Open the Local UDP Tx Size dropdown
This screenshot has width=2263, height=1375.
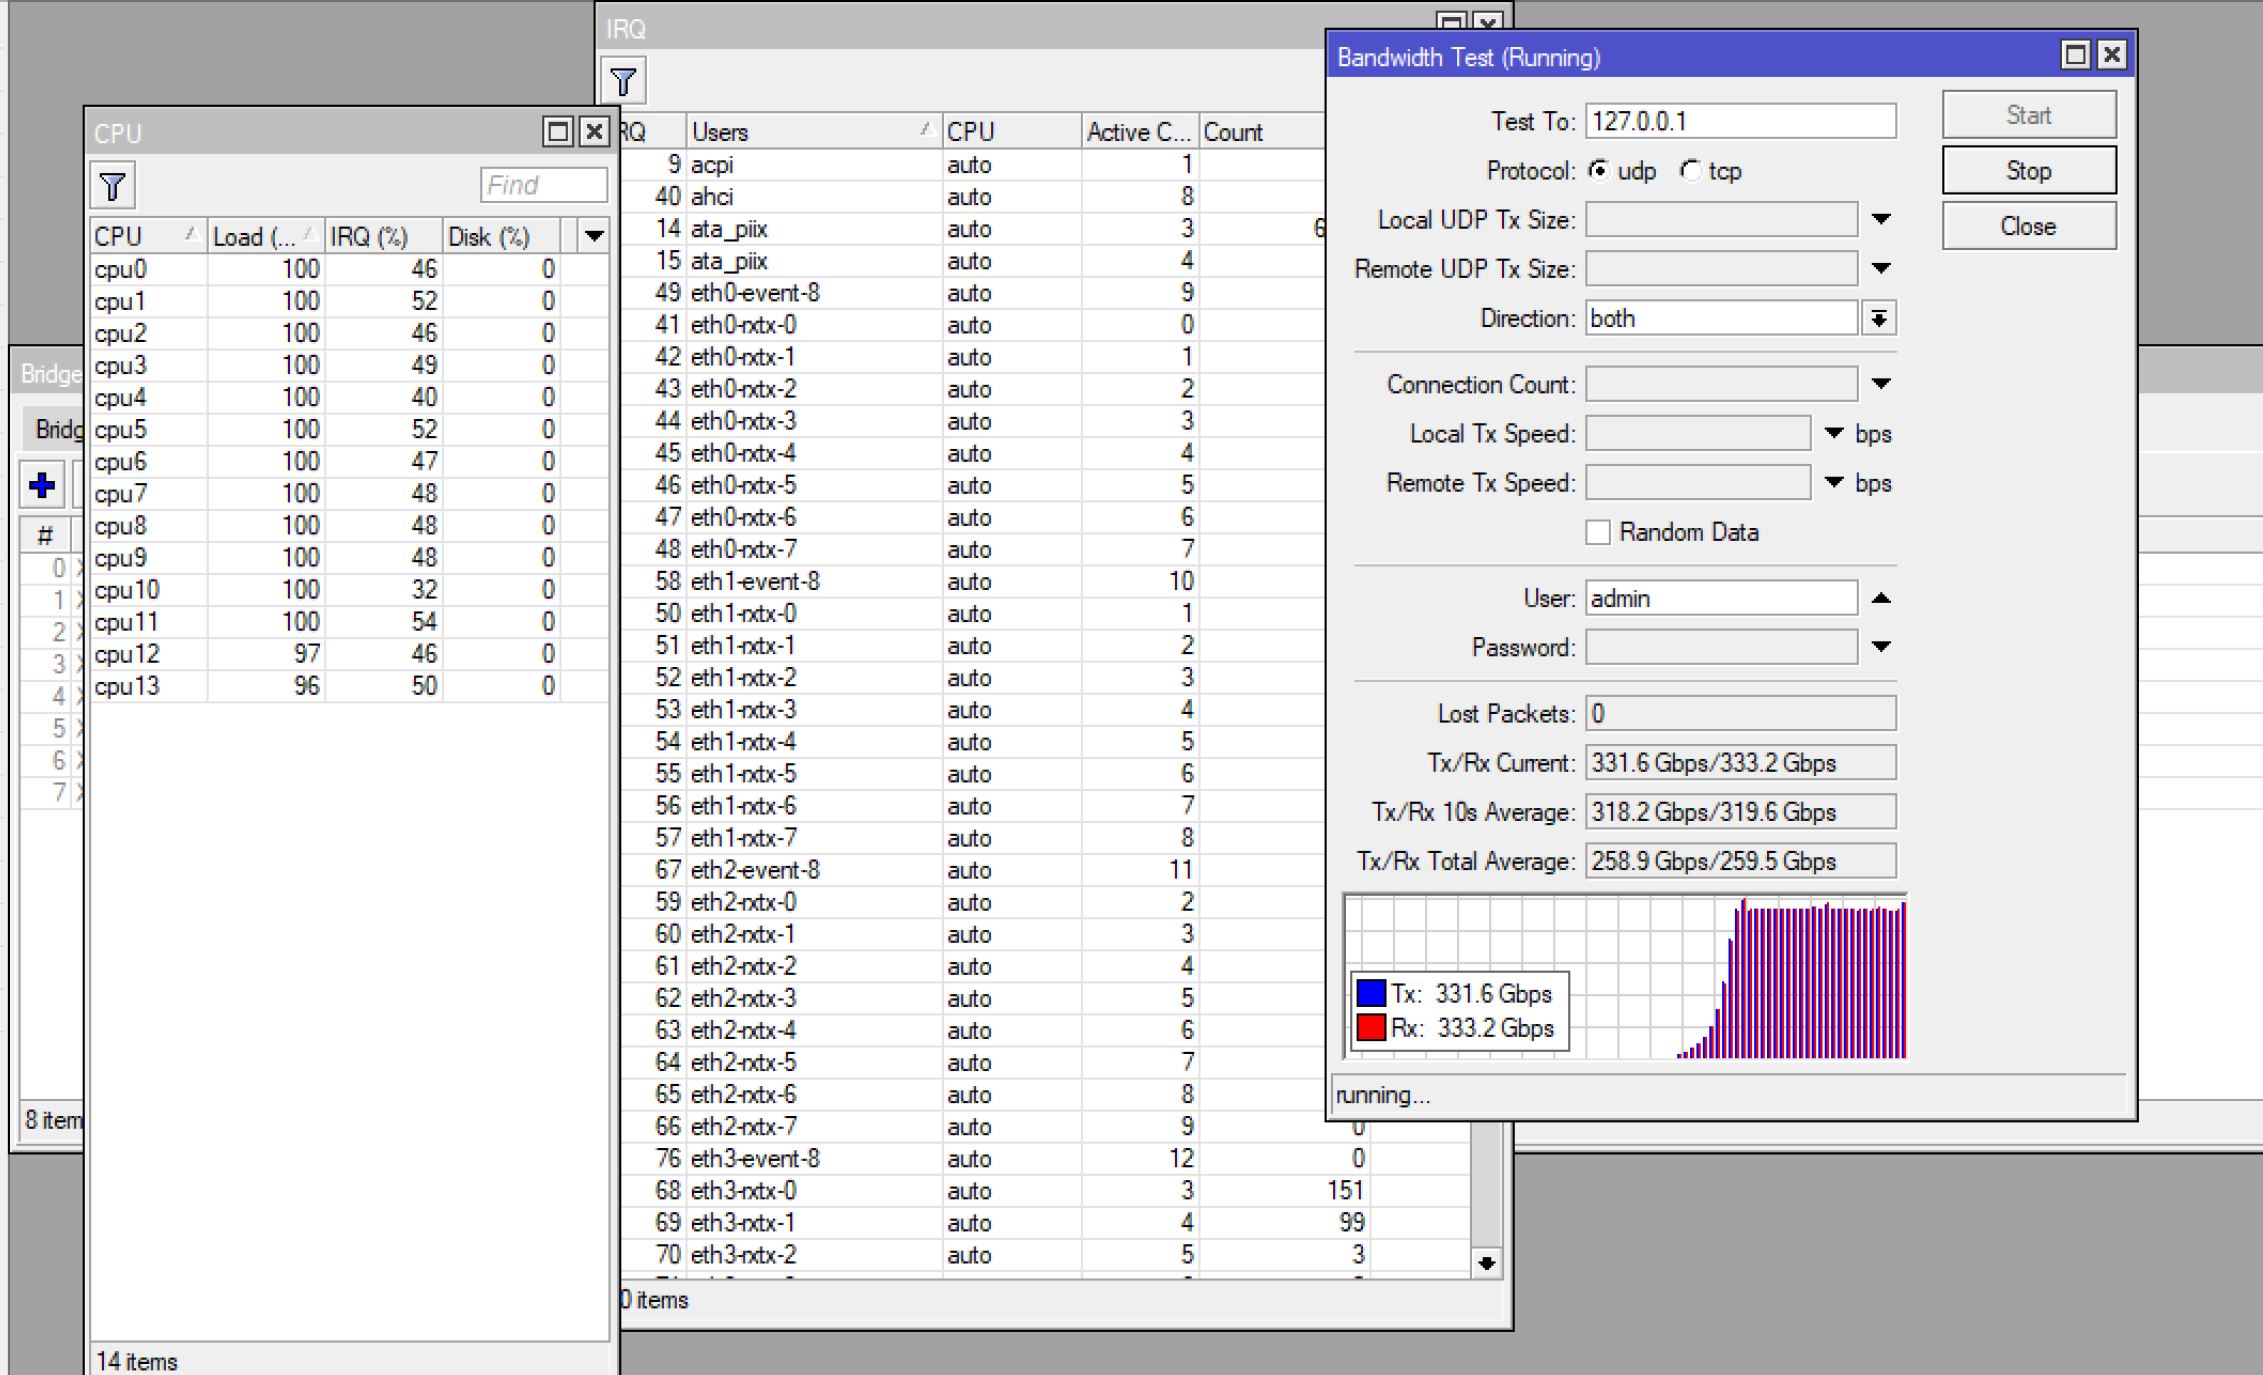click(x=1881, y=219)
